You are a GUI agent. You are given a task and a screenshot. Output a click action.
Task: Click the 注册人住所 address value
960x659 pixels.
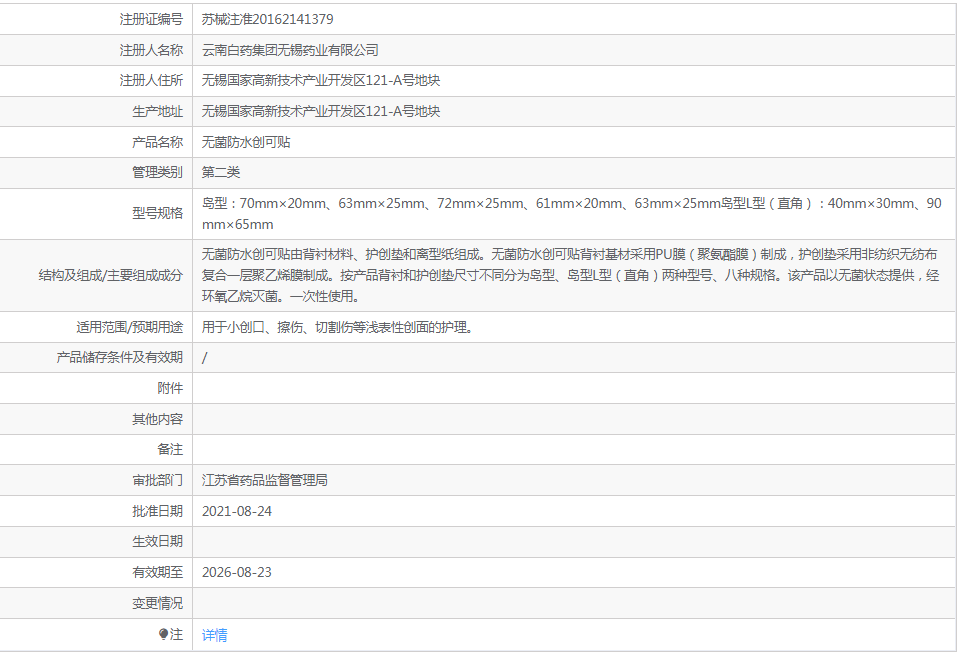[320, 81]
